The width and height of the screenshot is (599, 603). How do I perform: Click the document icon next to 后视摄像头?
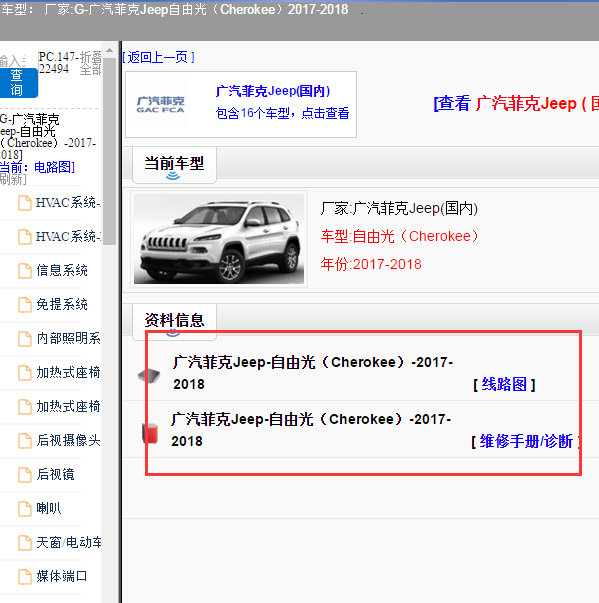[25, 441]
